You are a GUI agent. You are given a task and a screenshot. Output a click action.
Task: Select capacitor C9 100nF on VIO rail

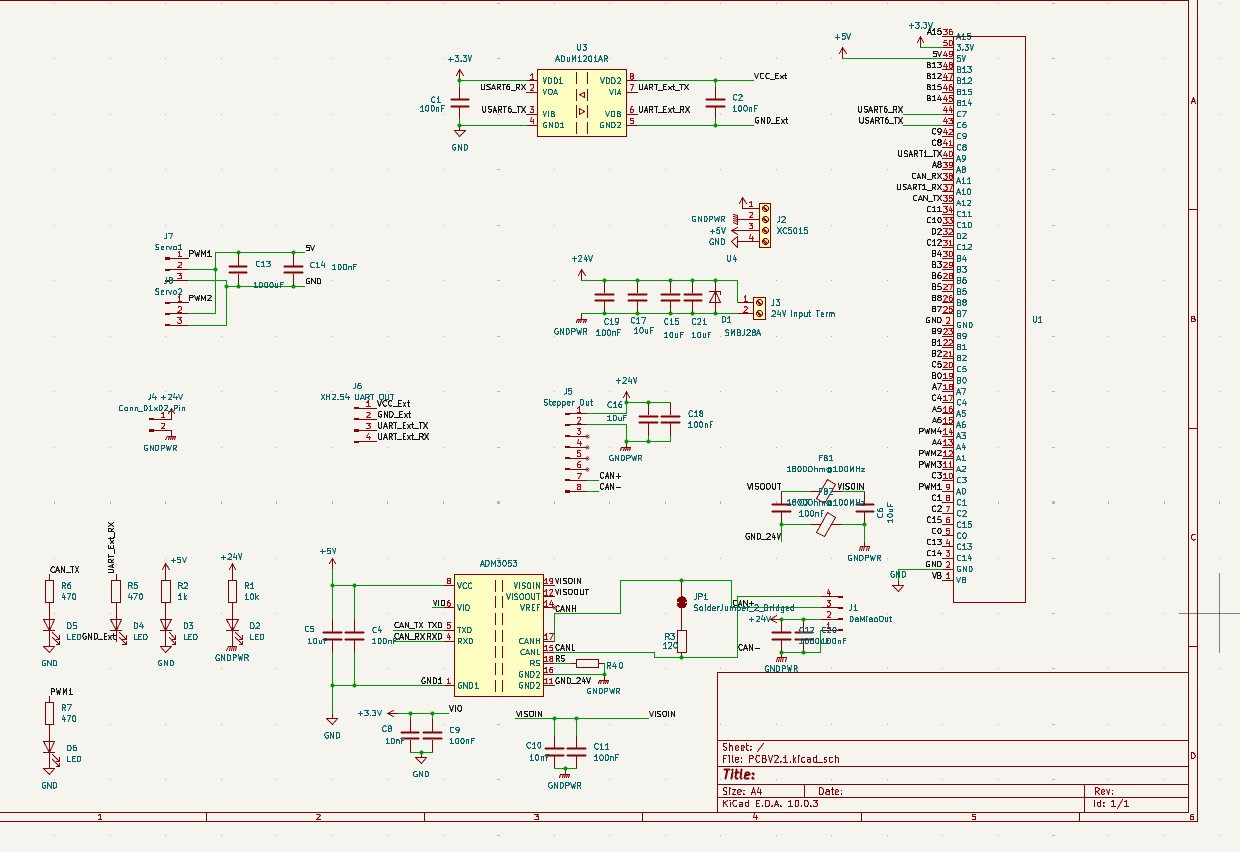pyautogui.click(x=432, y=736)
